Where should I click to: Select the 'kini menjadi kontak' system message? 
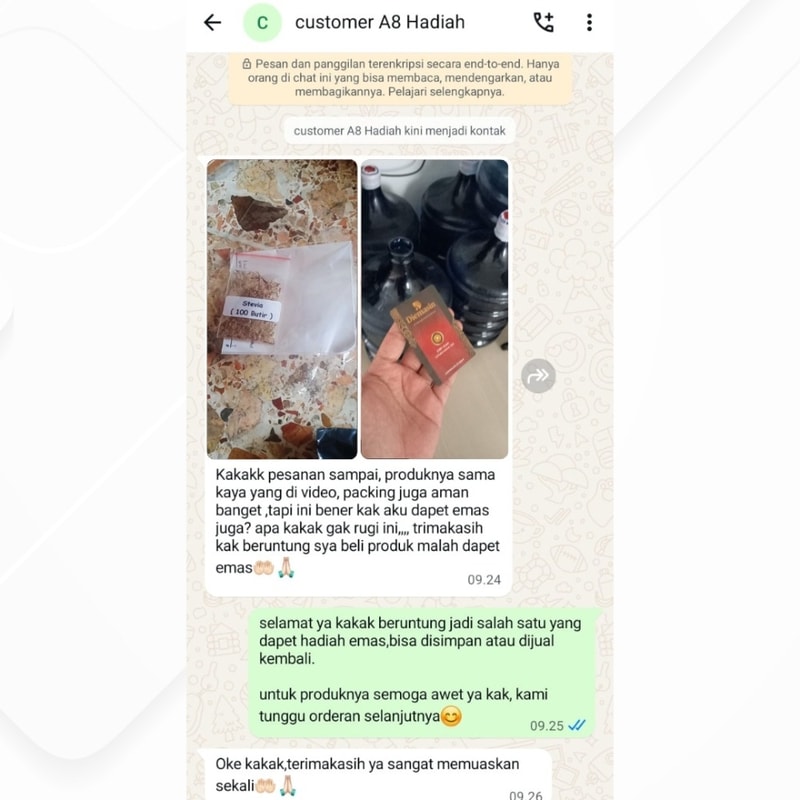click(x=399, y=131)
